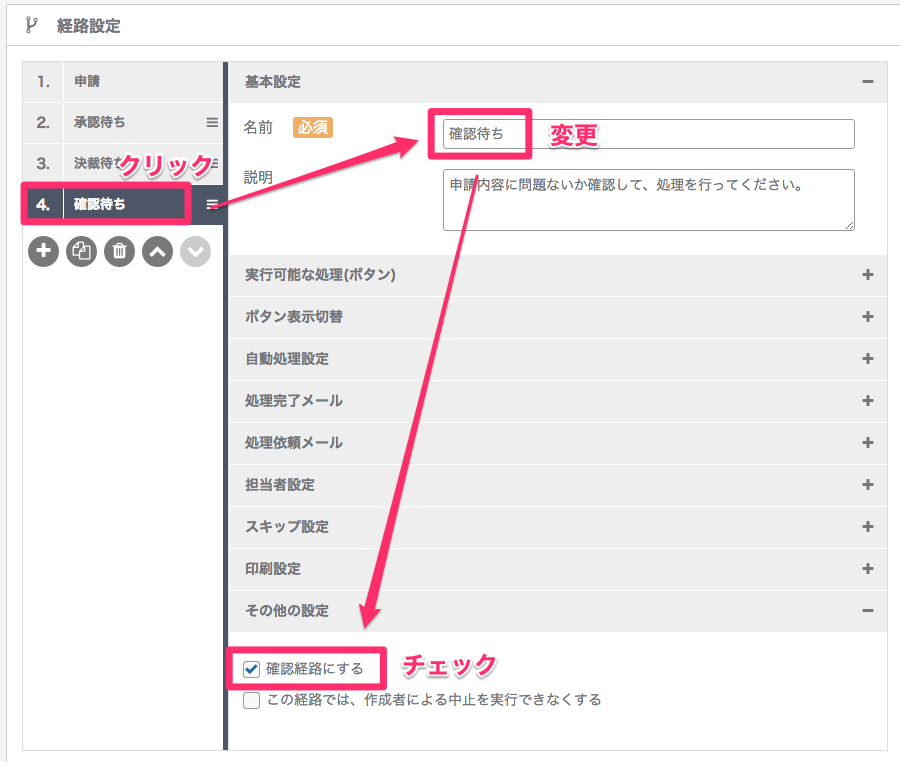Click drag handle of 承認待ち row
Viewport: 900px width, 762px height.
[x=212, y=122]
